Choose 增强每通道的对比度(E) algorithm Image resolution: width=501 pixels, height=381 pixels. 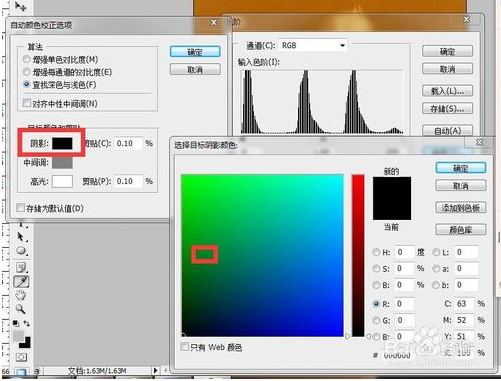[26, 72]
